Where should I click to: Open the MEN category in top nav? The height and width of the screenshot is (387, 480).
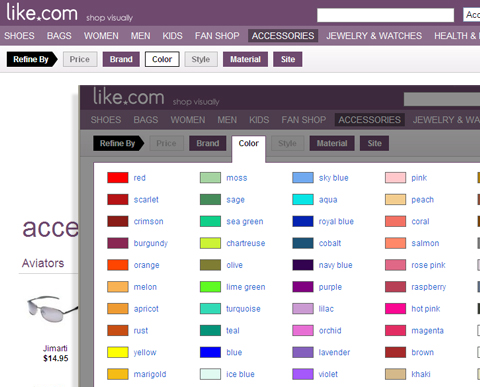click(x=140, y=36)
